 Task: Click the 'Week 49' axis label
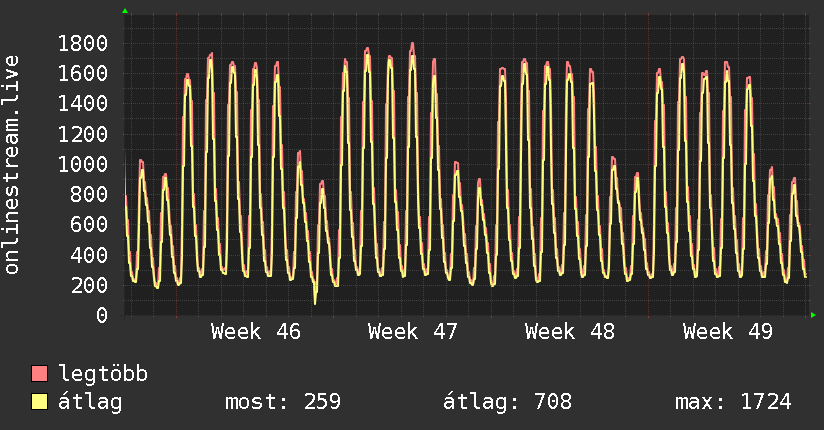(x=728, y=332)
